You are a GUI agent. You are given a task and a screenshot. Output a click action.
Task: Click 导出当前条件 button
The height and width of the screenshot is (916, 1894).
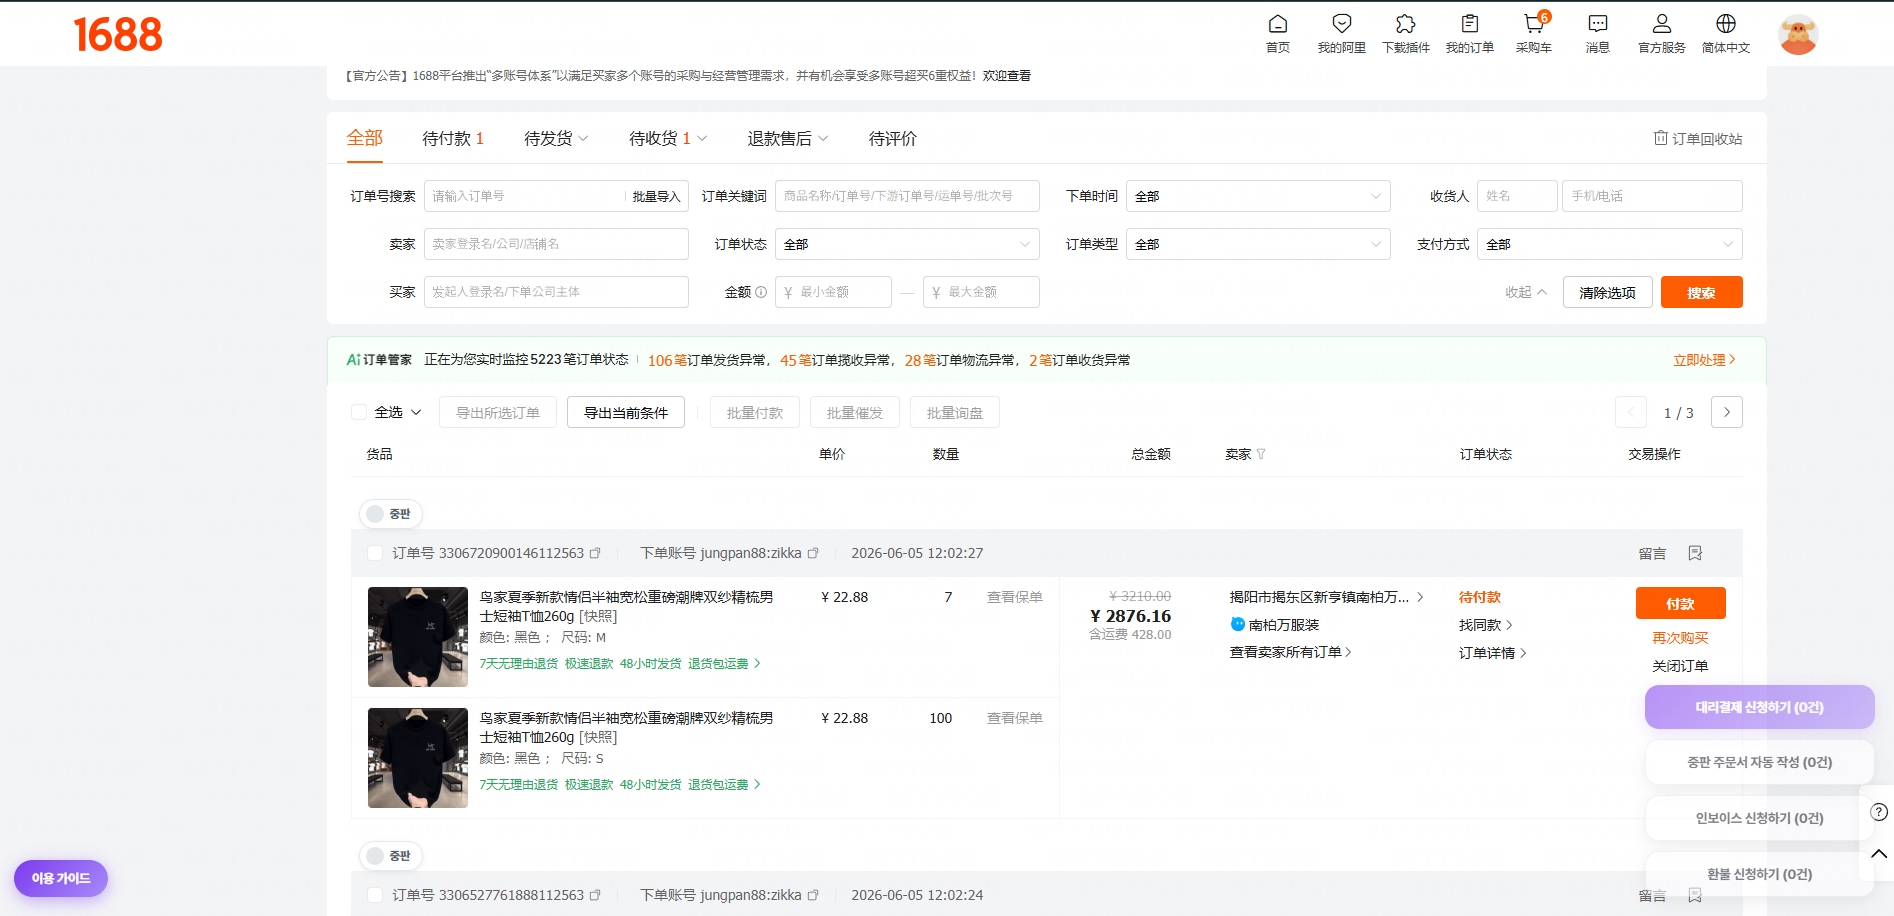626,412
